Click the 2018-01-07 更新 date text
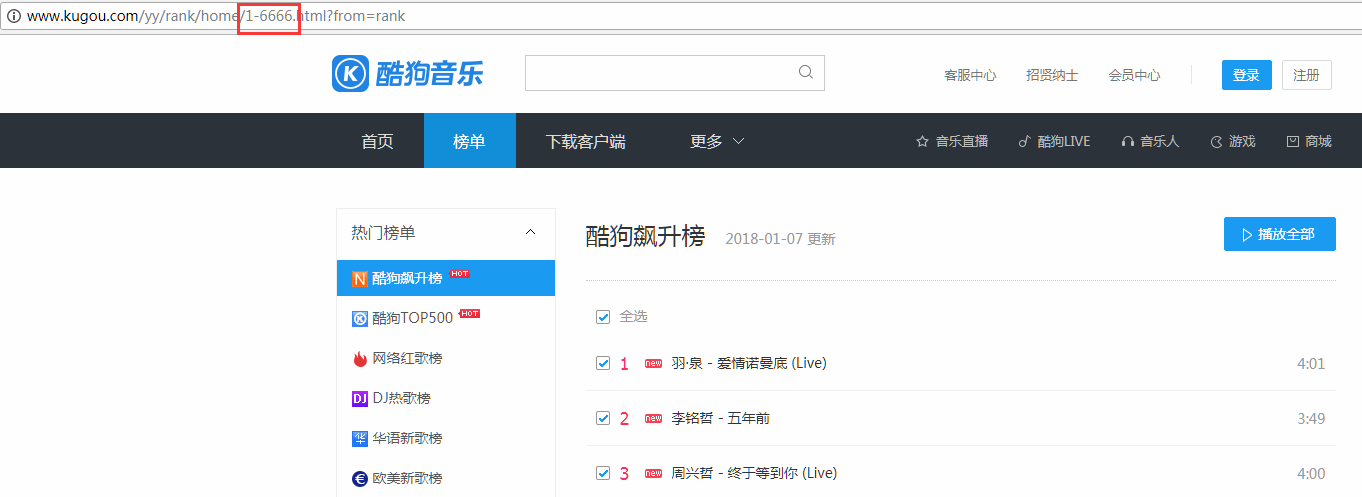 pyautogui.click(x=780, y=239)
